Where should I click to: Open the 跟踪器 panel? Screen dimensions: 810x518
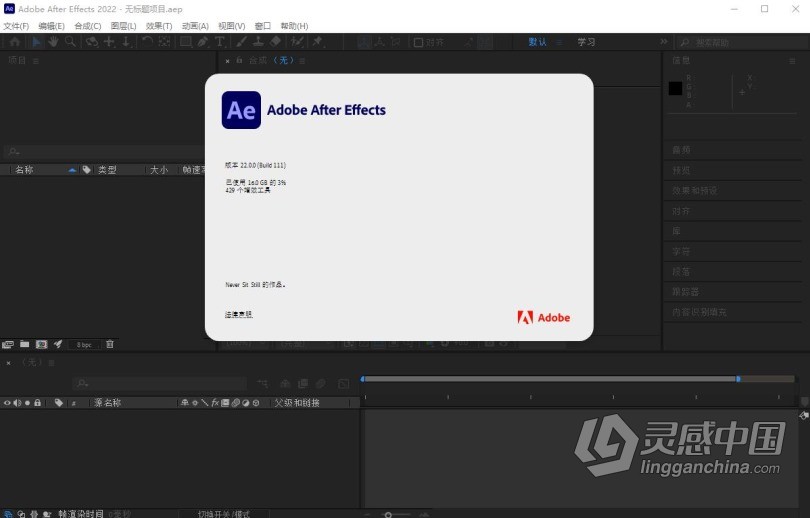click(x=686, y=292)
